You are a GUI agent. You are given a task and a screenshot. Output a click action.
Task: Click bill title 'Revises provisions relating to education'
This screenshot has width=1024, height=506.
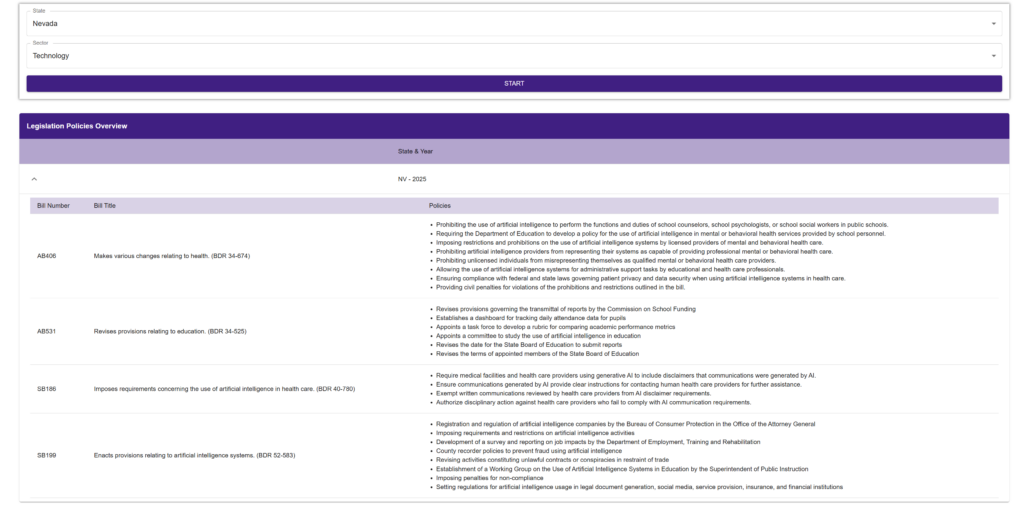(x=170, y=331)
